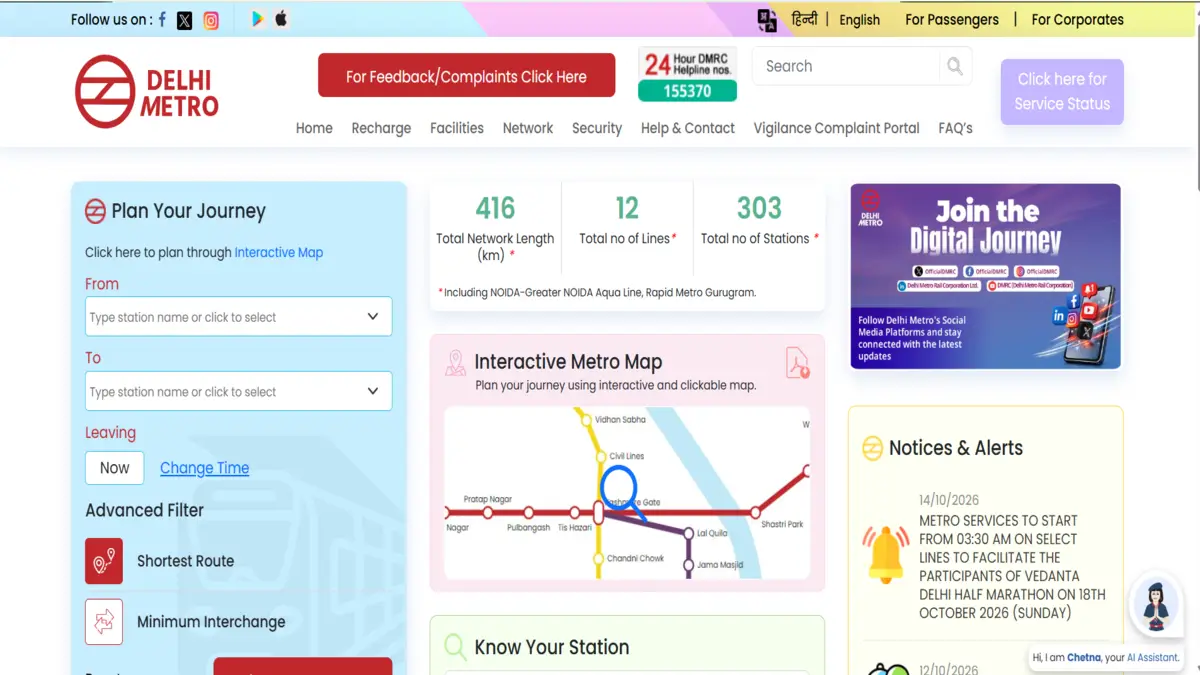Screen dimensions: 1200x675
Task: Click the Minimum Interchange filter label
Action: coord(211,622)
